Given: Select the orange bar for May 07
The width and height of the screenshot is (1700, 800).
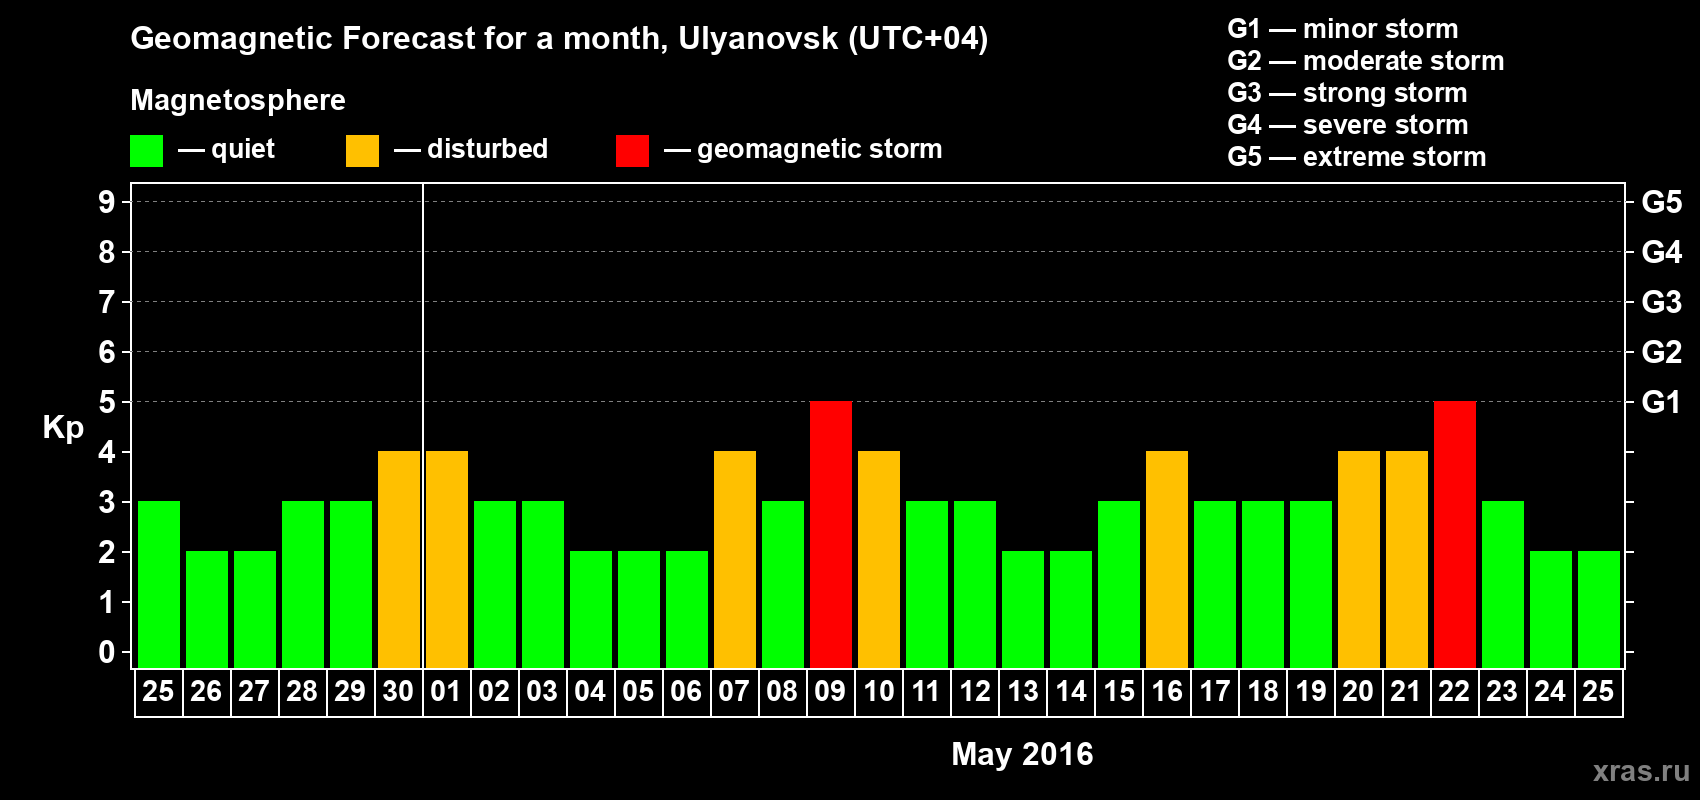Looking at the screenshot, I should 735,559.
